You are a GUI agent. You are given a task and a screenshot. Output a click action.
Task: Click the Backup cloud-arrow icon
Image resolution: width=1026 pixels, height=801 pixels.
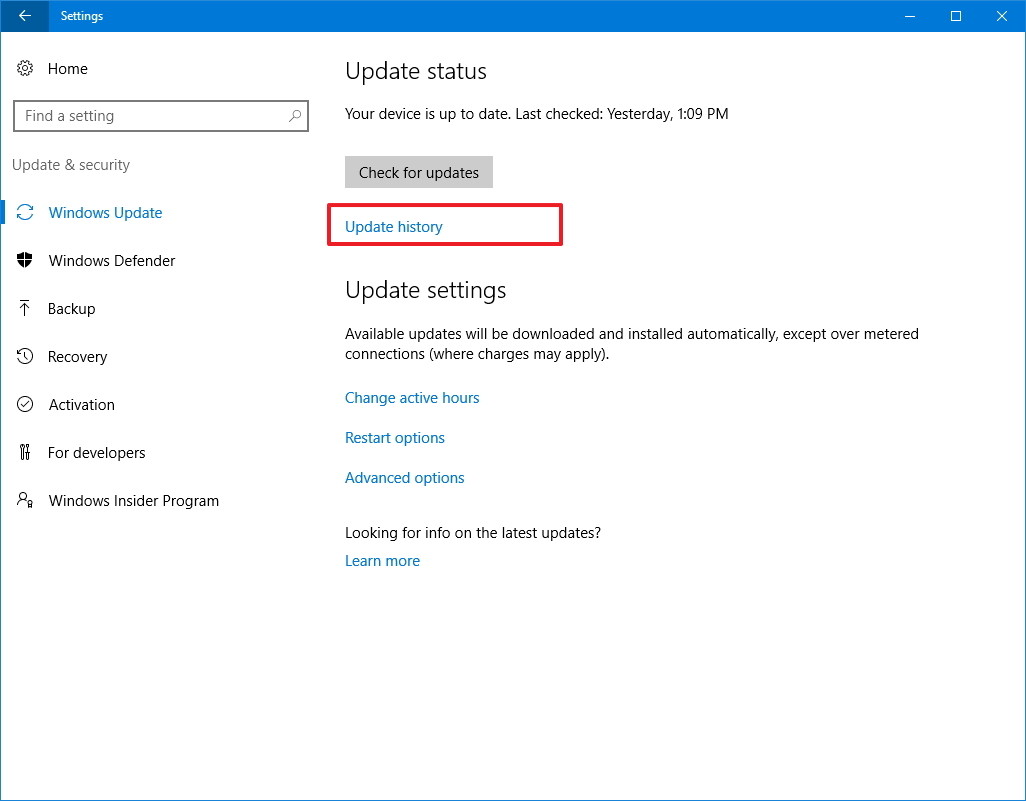coord(25,308)
